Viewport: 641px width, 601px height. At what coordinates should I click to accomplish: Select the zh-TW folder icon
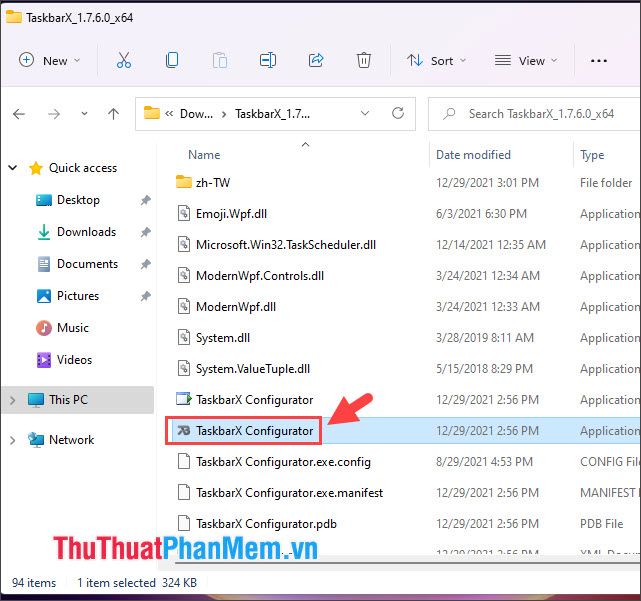184,182
